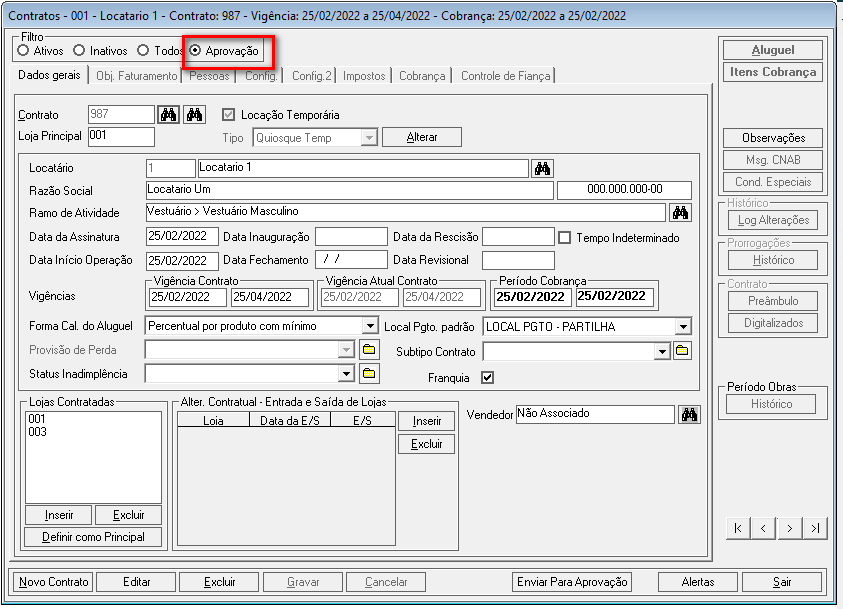The height and width of the screenshot is (609, 843).
Task: Open the Status Inadimplência dropdown
Action: click(346, 373)
